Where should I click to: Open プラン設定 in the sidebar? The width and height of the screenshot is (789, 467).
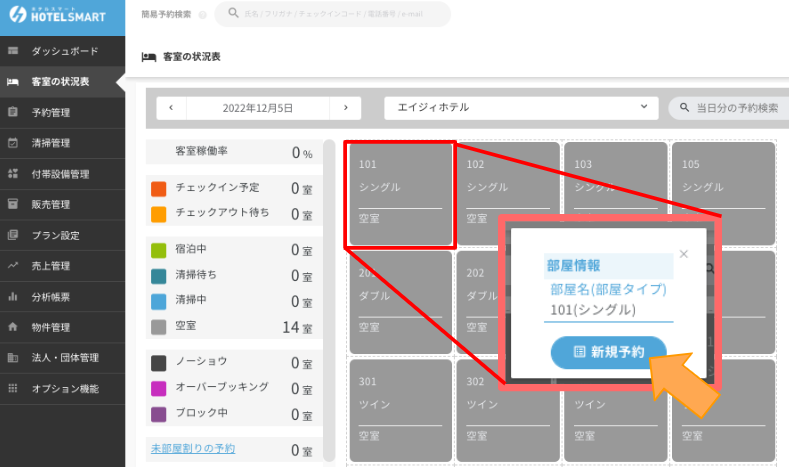click(x=55, y=236)
